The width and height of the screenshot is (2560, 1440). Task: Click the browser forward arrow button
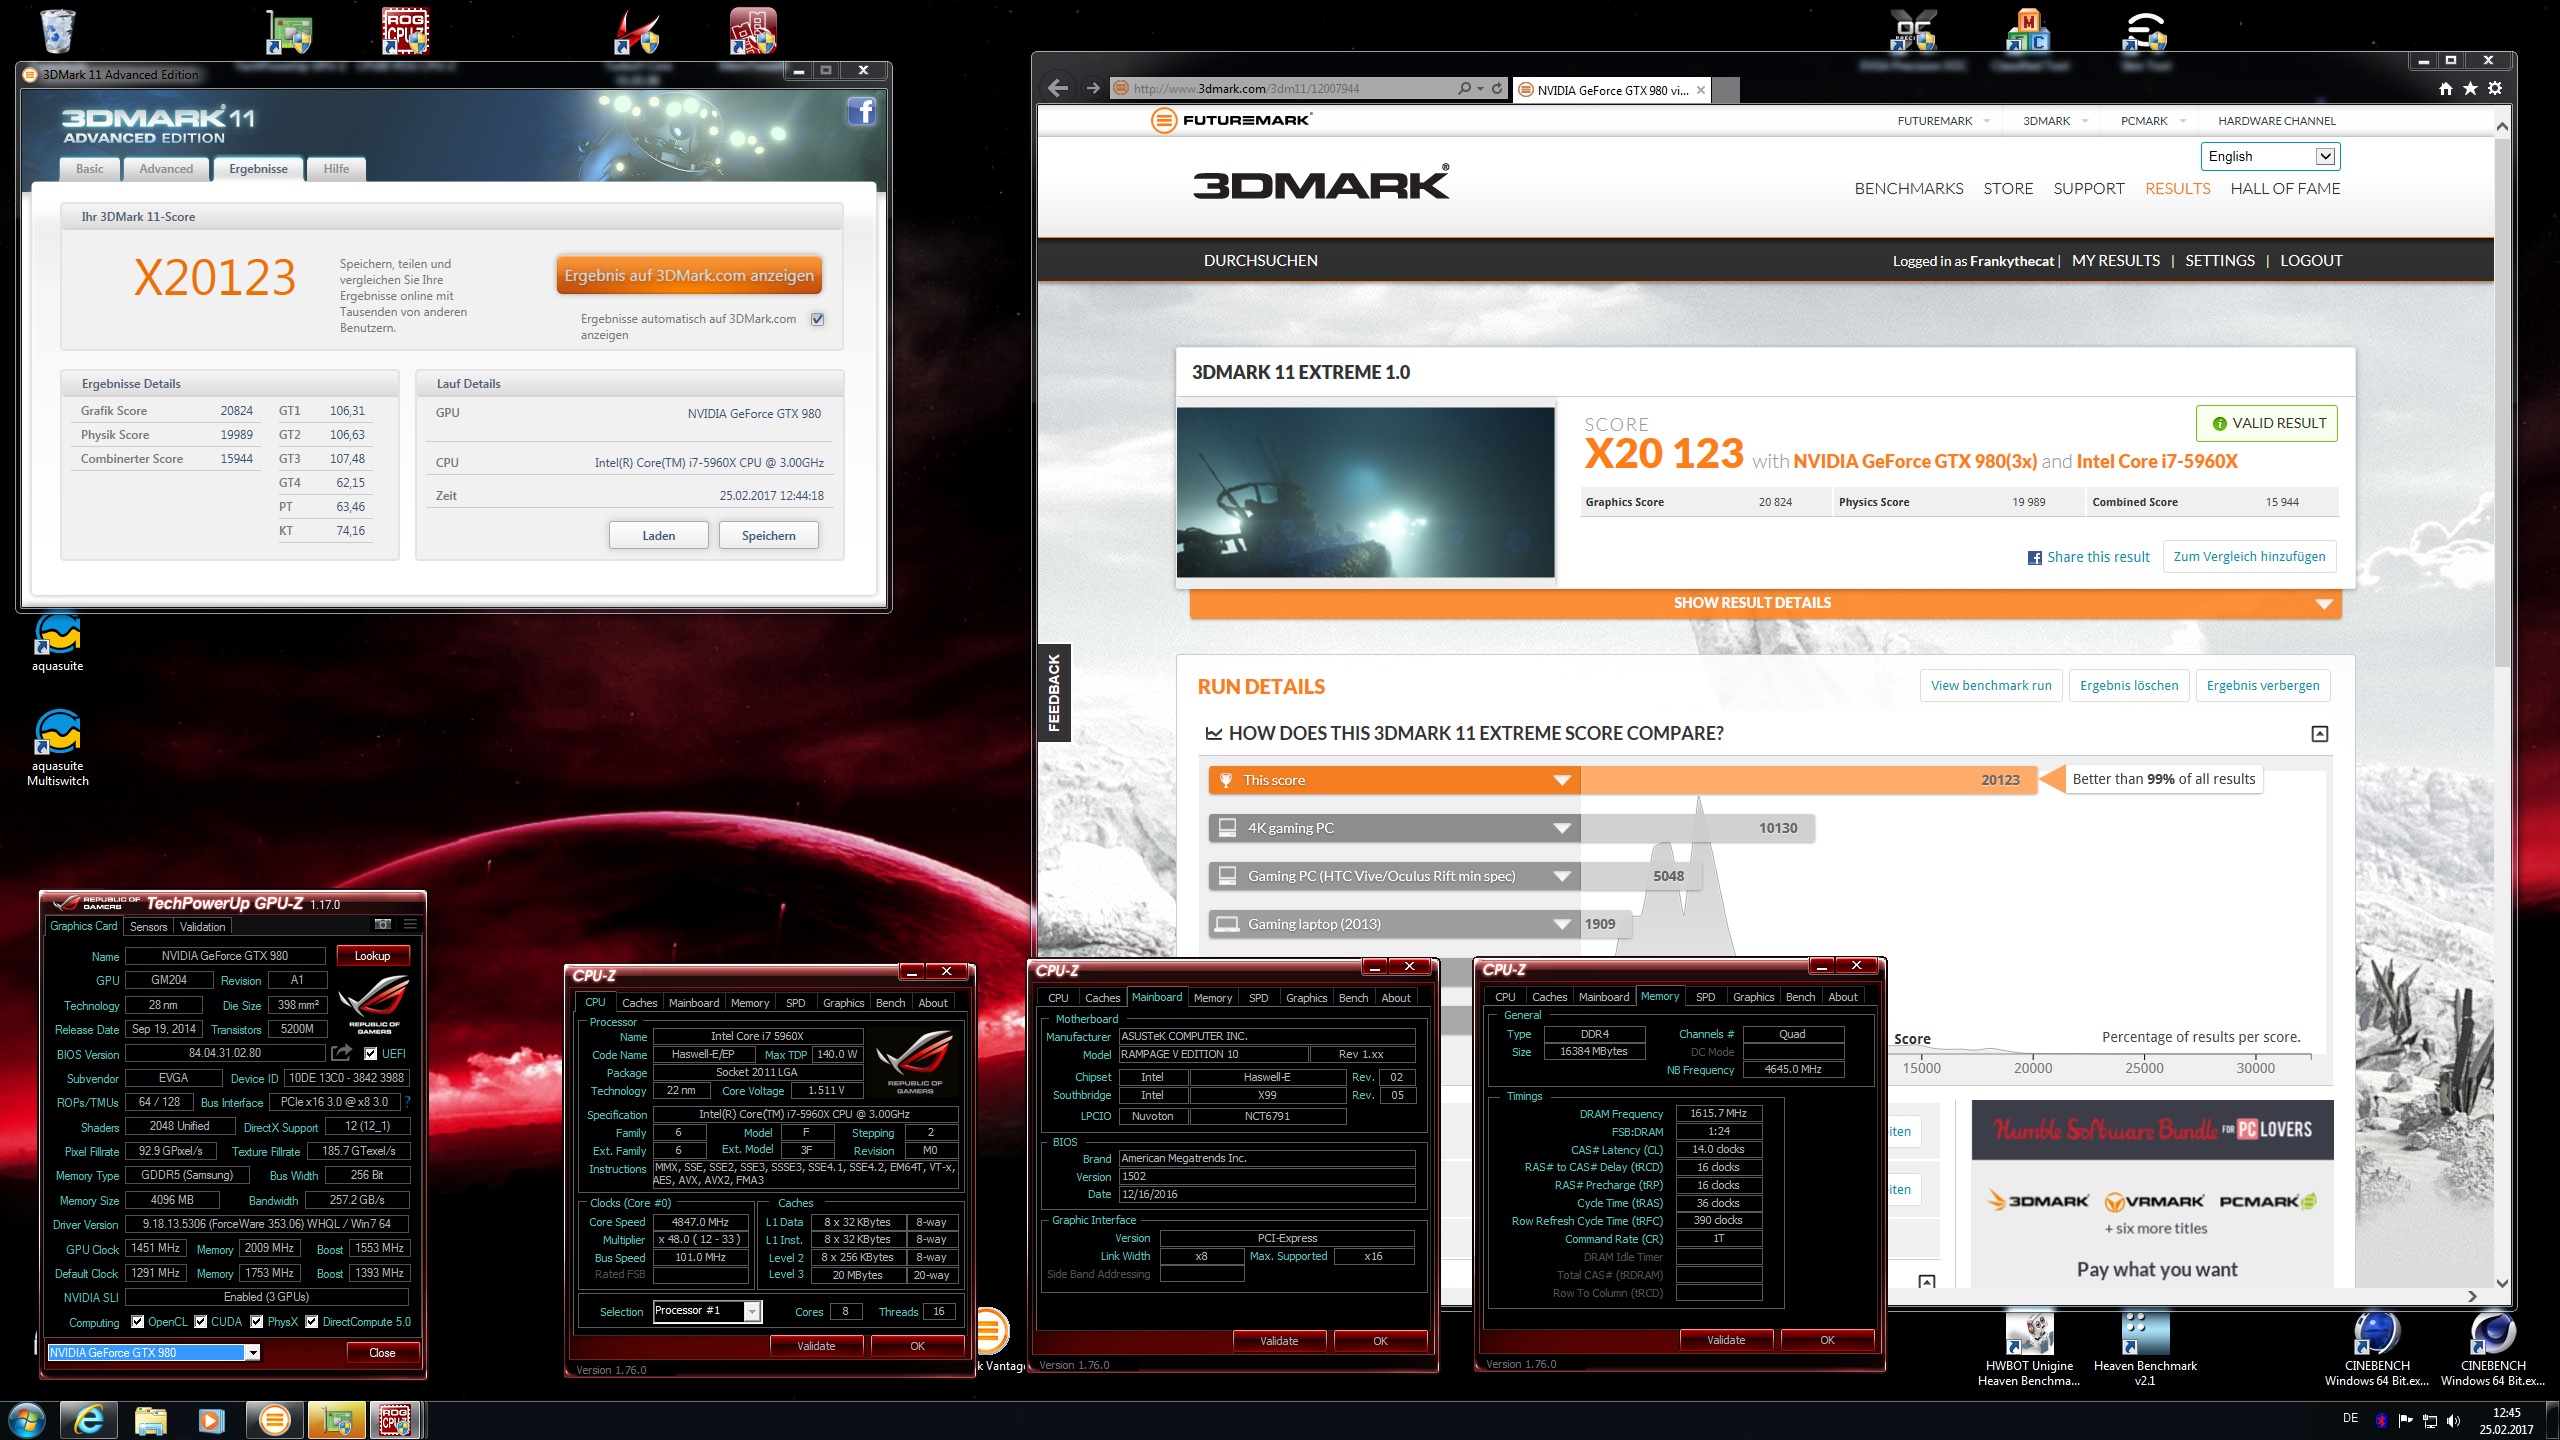pyautogui.click(x=1092, y=88)
